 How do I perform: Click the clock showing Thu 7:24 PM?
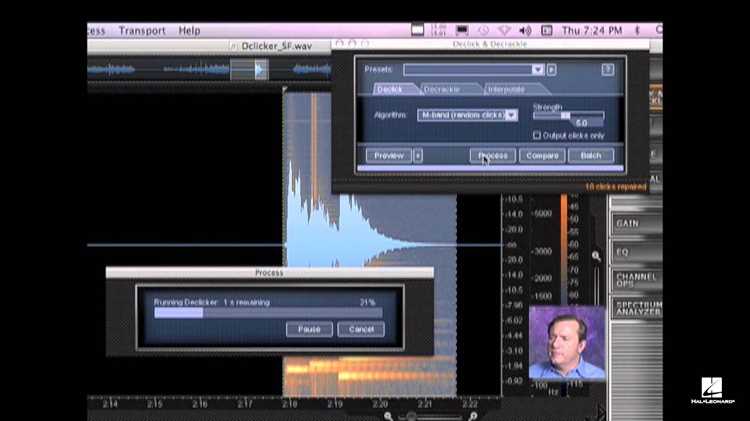592,31
